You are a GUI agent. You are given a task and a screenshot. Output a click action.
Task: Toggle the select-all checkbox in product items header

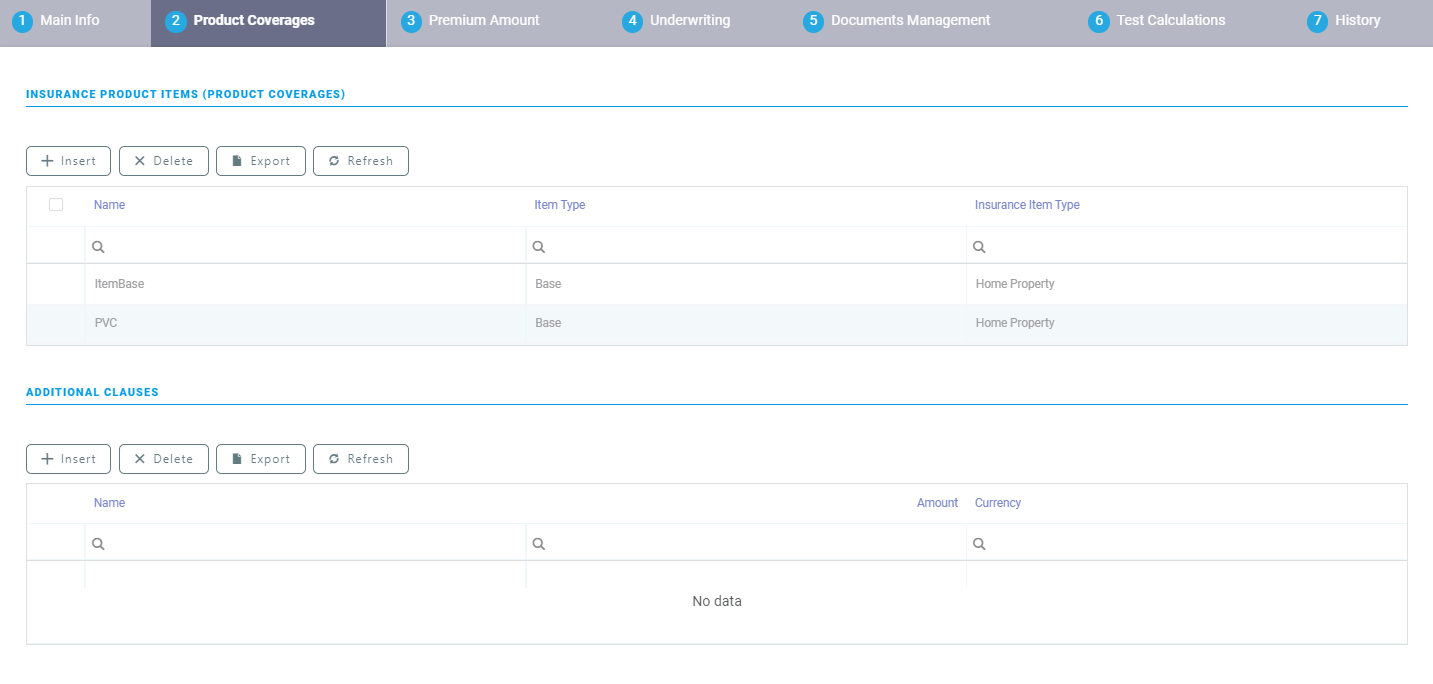pyautogui.click(x=56, y=205)
